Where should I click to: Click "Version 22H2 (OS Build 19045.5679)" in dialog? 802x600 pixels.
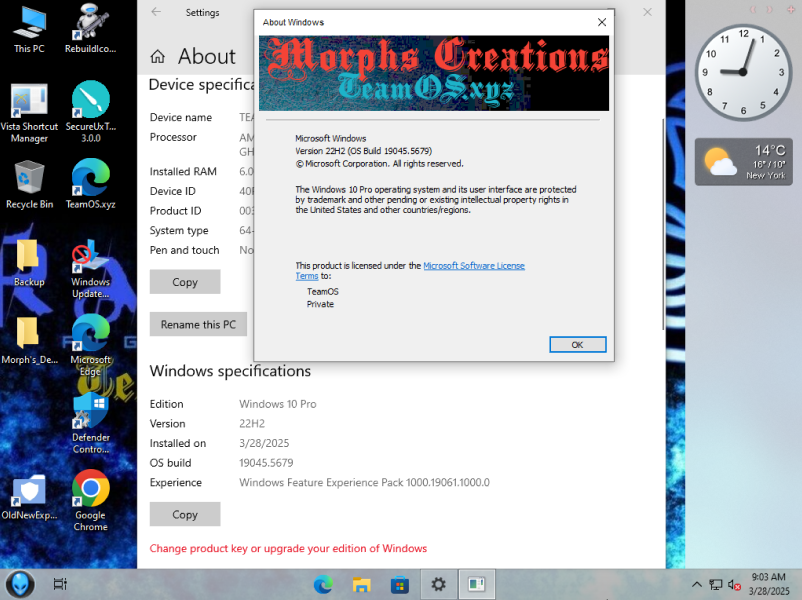click(x=364, y=151)
